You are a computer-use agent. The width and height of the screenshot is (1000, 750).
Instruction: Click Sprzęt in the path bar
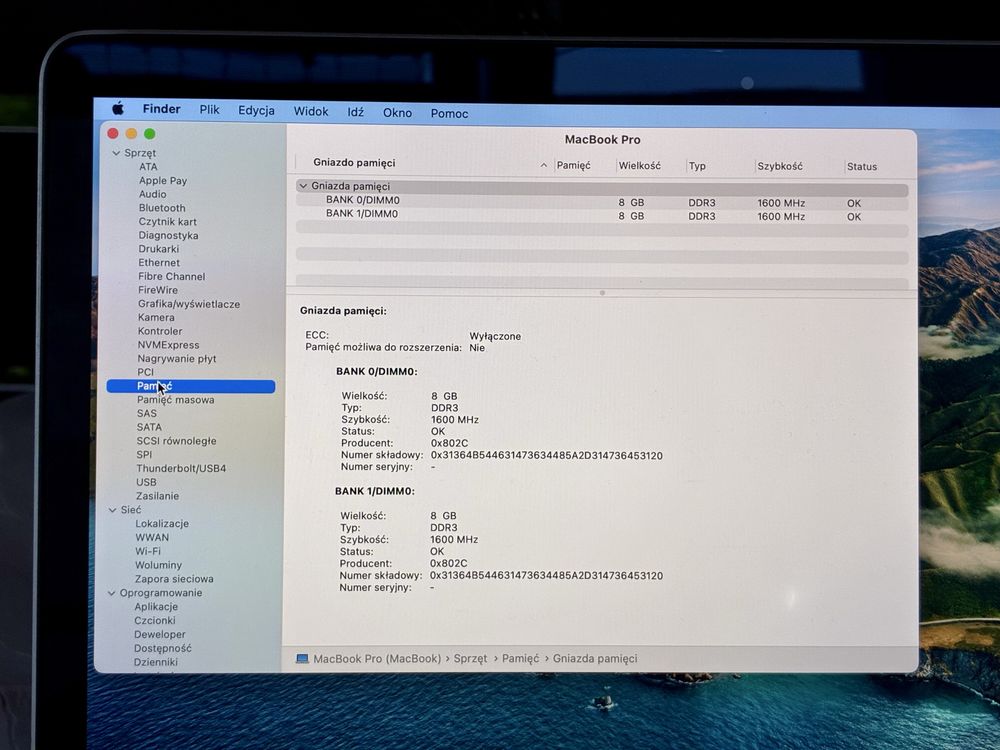coord(470,658)
